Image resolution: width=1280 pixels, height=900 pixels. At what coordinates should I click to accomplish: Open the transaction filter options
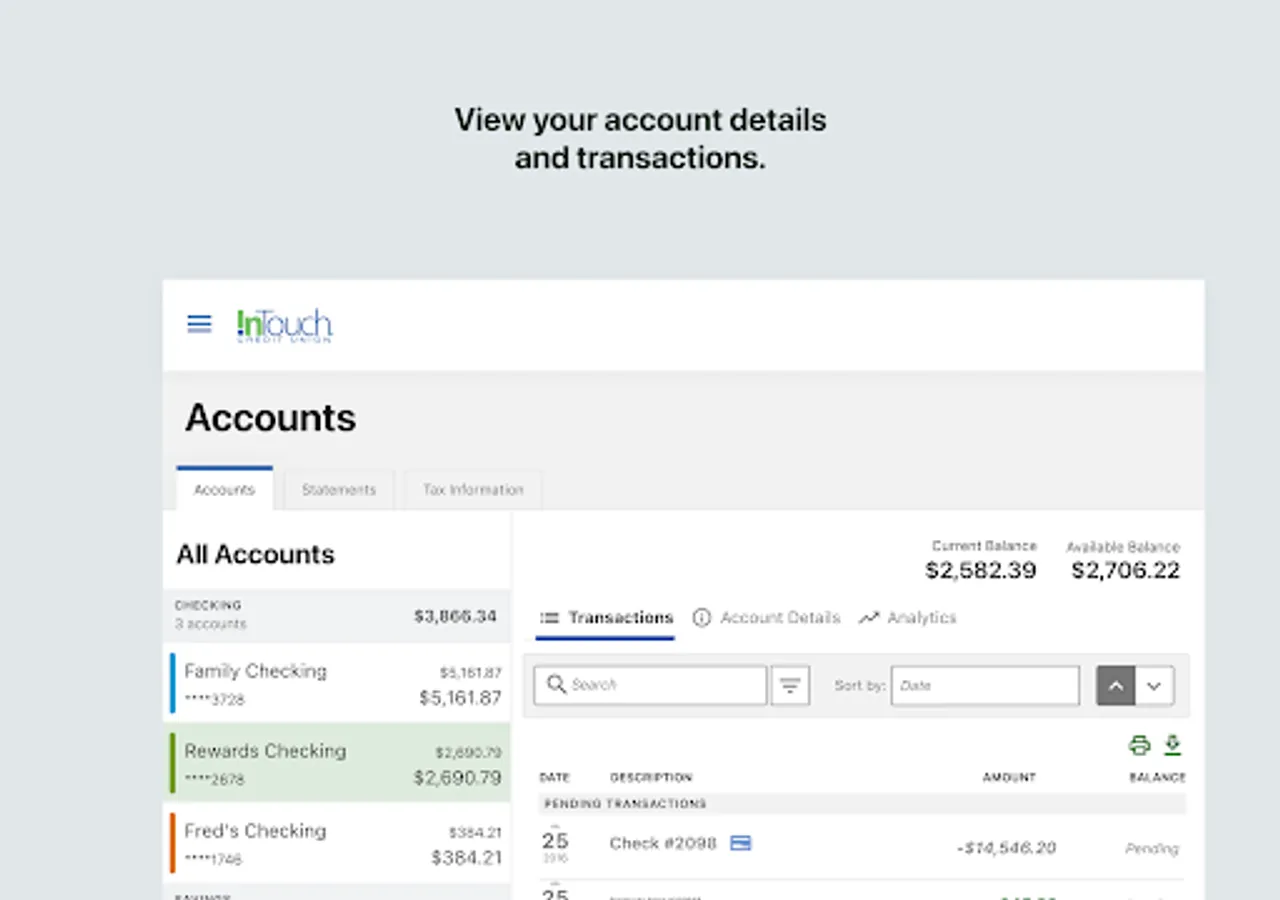790,684
